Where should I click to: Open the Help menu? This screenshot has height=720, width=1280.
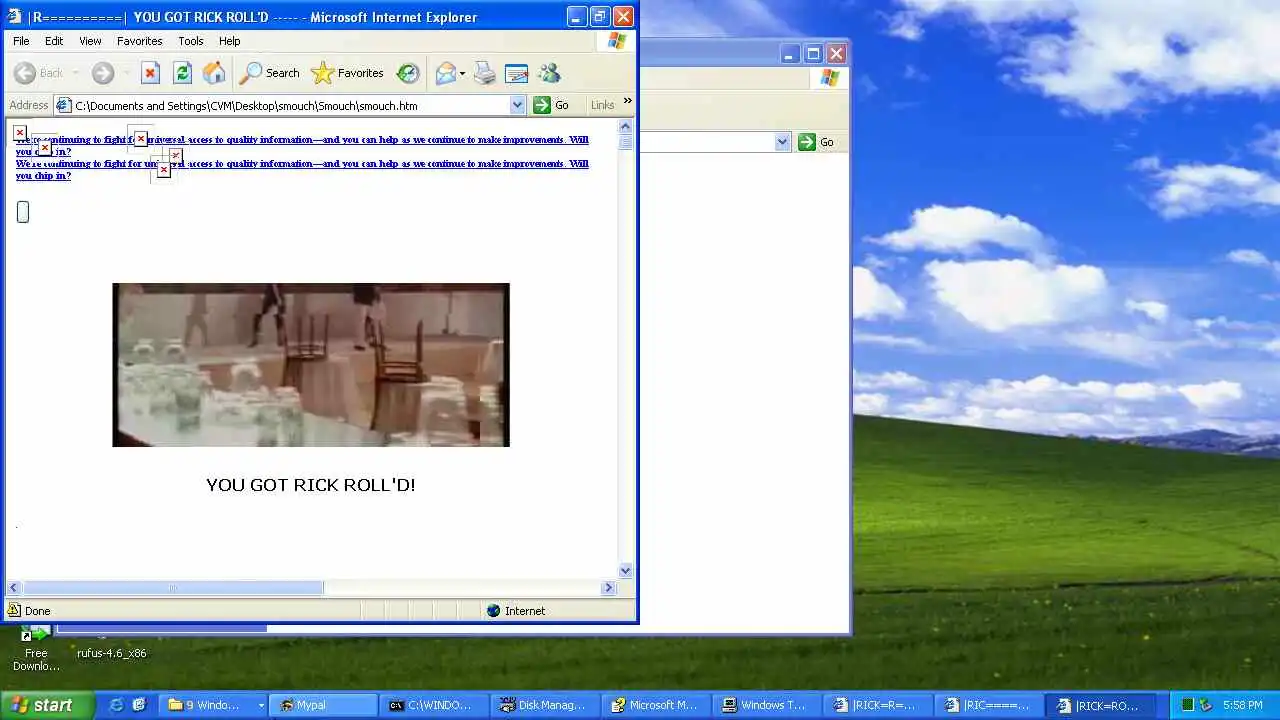(x=230, y=41)
